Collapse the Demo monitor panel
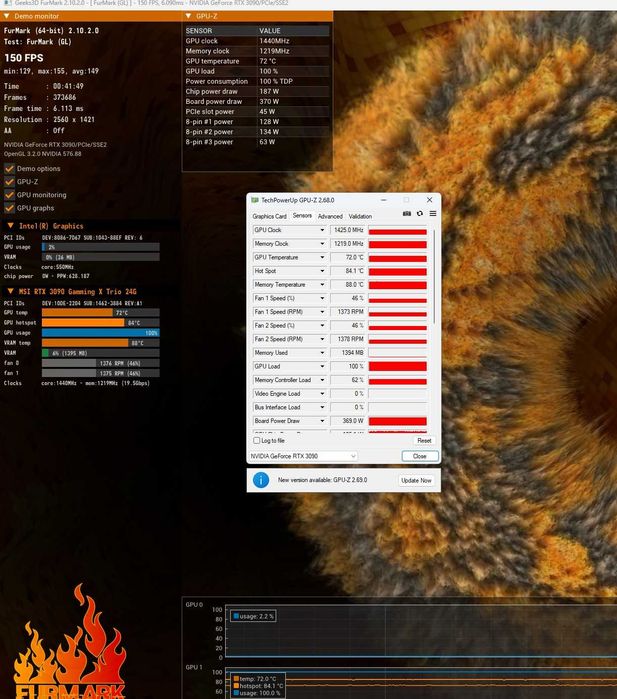 pyautogui.click(x=7, y=16)
